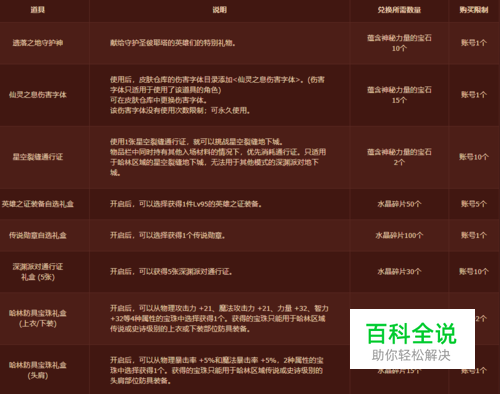The height and width of the screenshot is (394, 500).
Task: Click description mentioning 物理暴击率 +5%
Action: coord(217,370)
